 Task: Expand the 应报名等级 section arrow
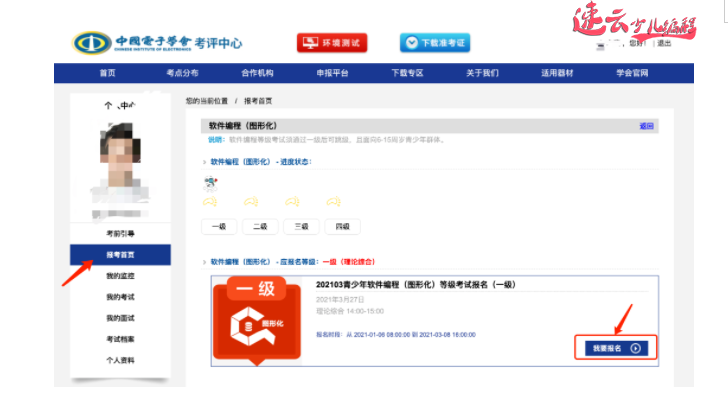click(204, 262)
